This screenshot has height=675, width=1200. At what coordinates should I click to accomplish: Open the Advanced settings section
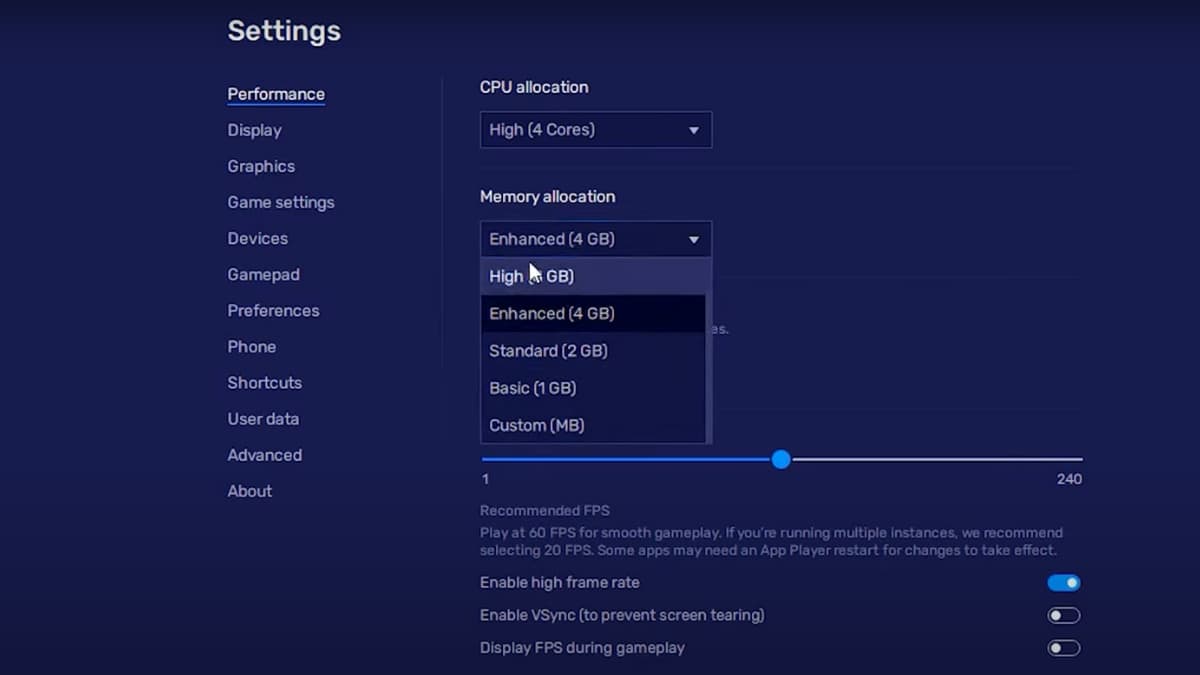click(x=264, y=454)
